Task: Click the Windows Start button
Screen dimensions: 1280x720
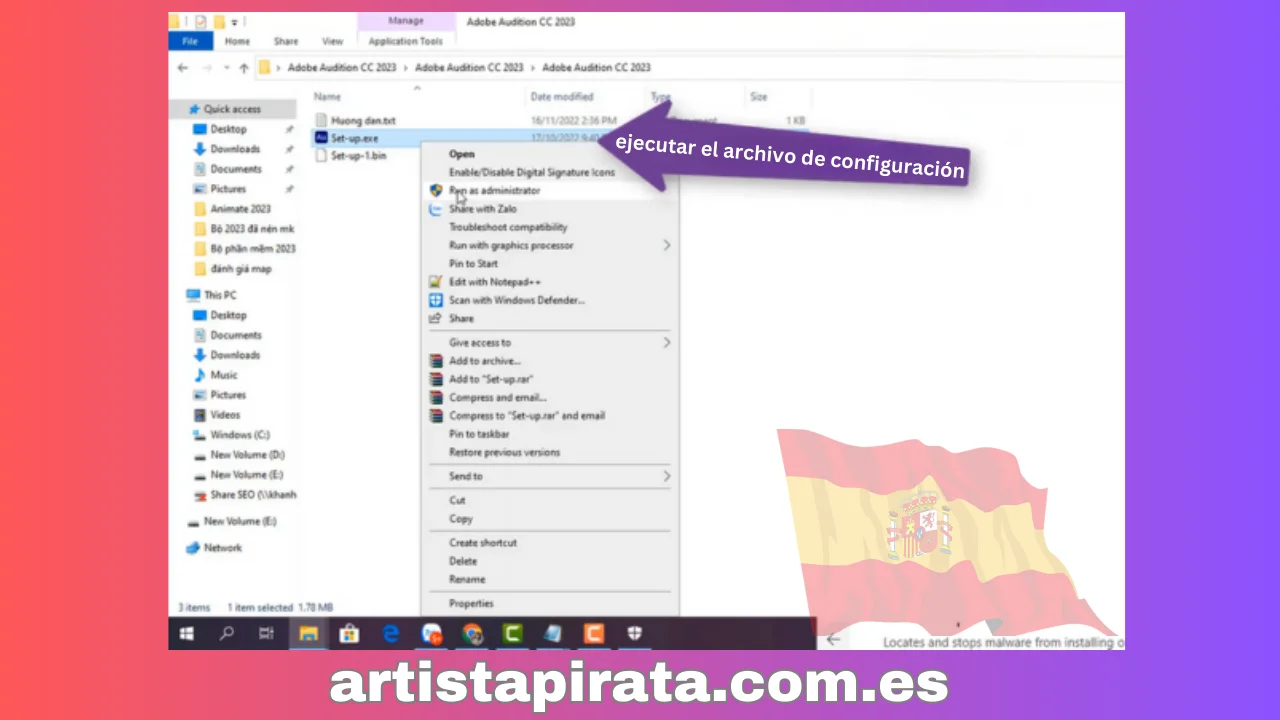Action: click(186, 633)
